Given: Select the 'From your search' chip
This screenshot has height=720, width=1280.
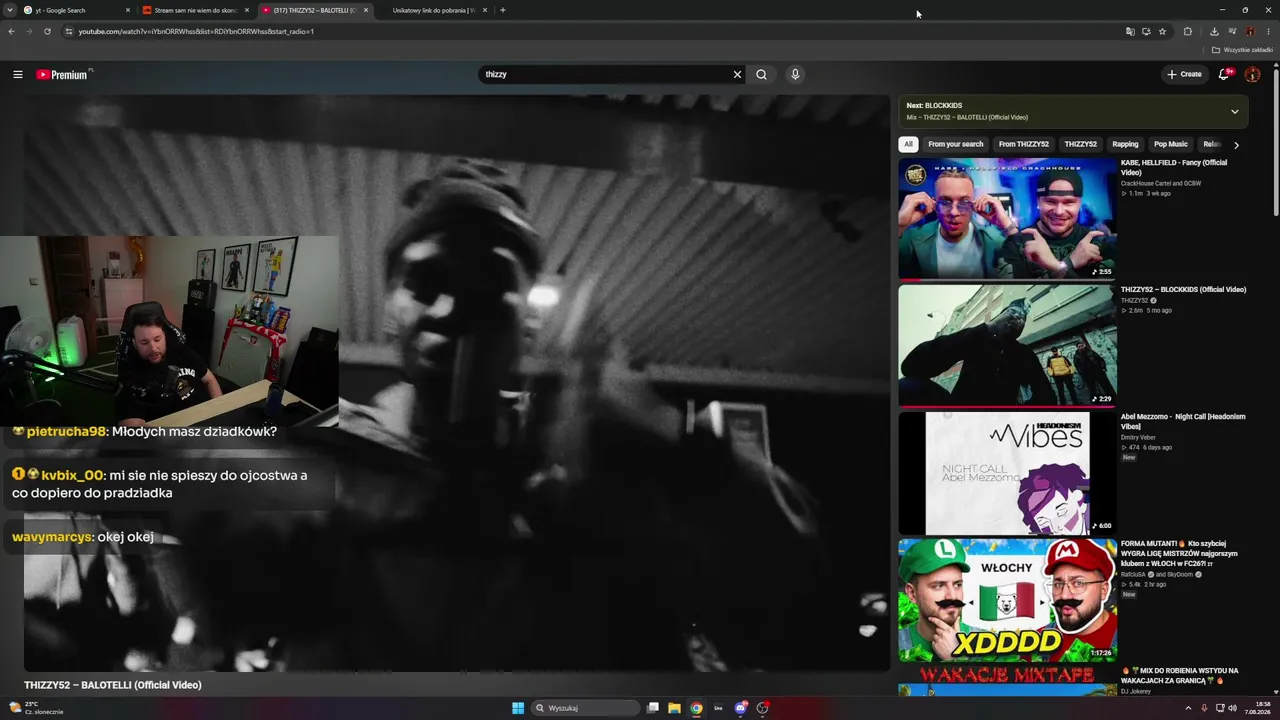Looking at the screenshot, I should click(x=955, y=144).
